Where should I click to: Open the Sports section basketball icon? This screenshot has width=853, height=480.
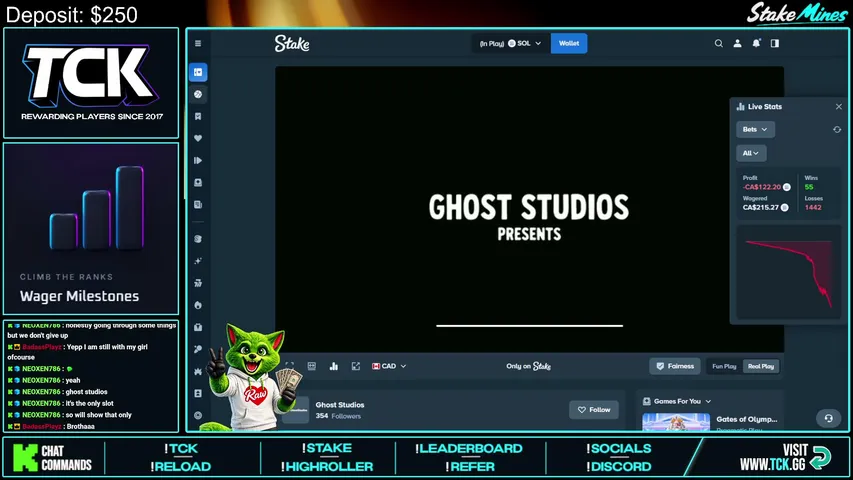(198, 94)
